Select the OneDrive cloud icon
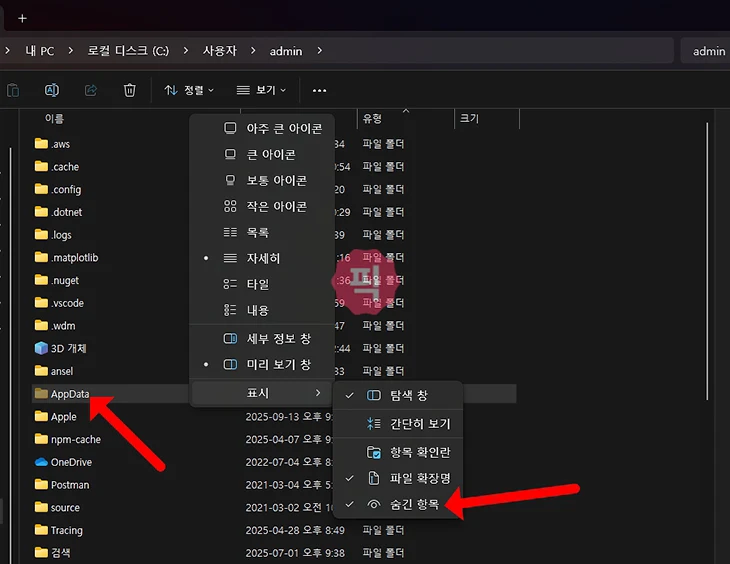This screenshot has width=730, height=564. point(41,462)
